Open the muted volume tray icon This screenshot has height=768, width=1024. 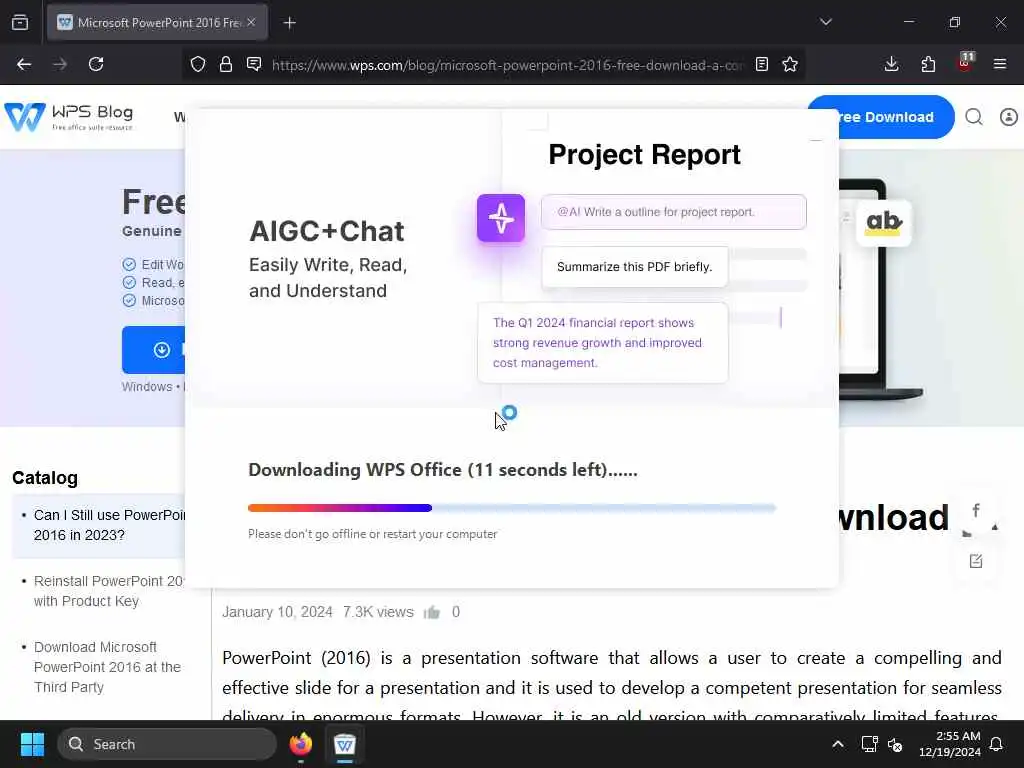895,744
